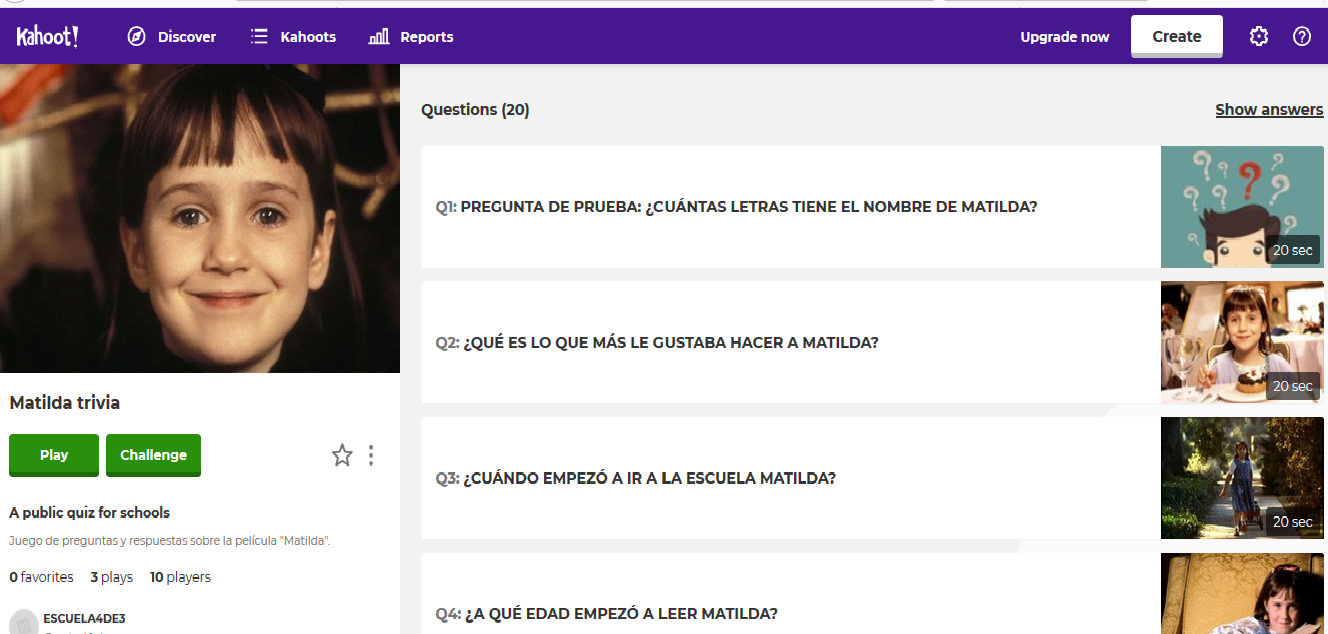Click the ESCUELA4DE3 author avatar

point(23,622)
